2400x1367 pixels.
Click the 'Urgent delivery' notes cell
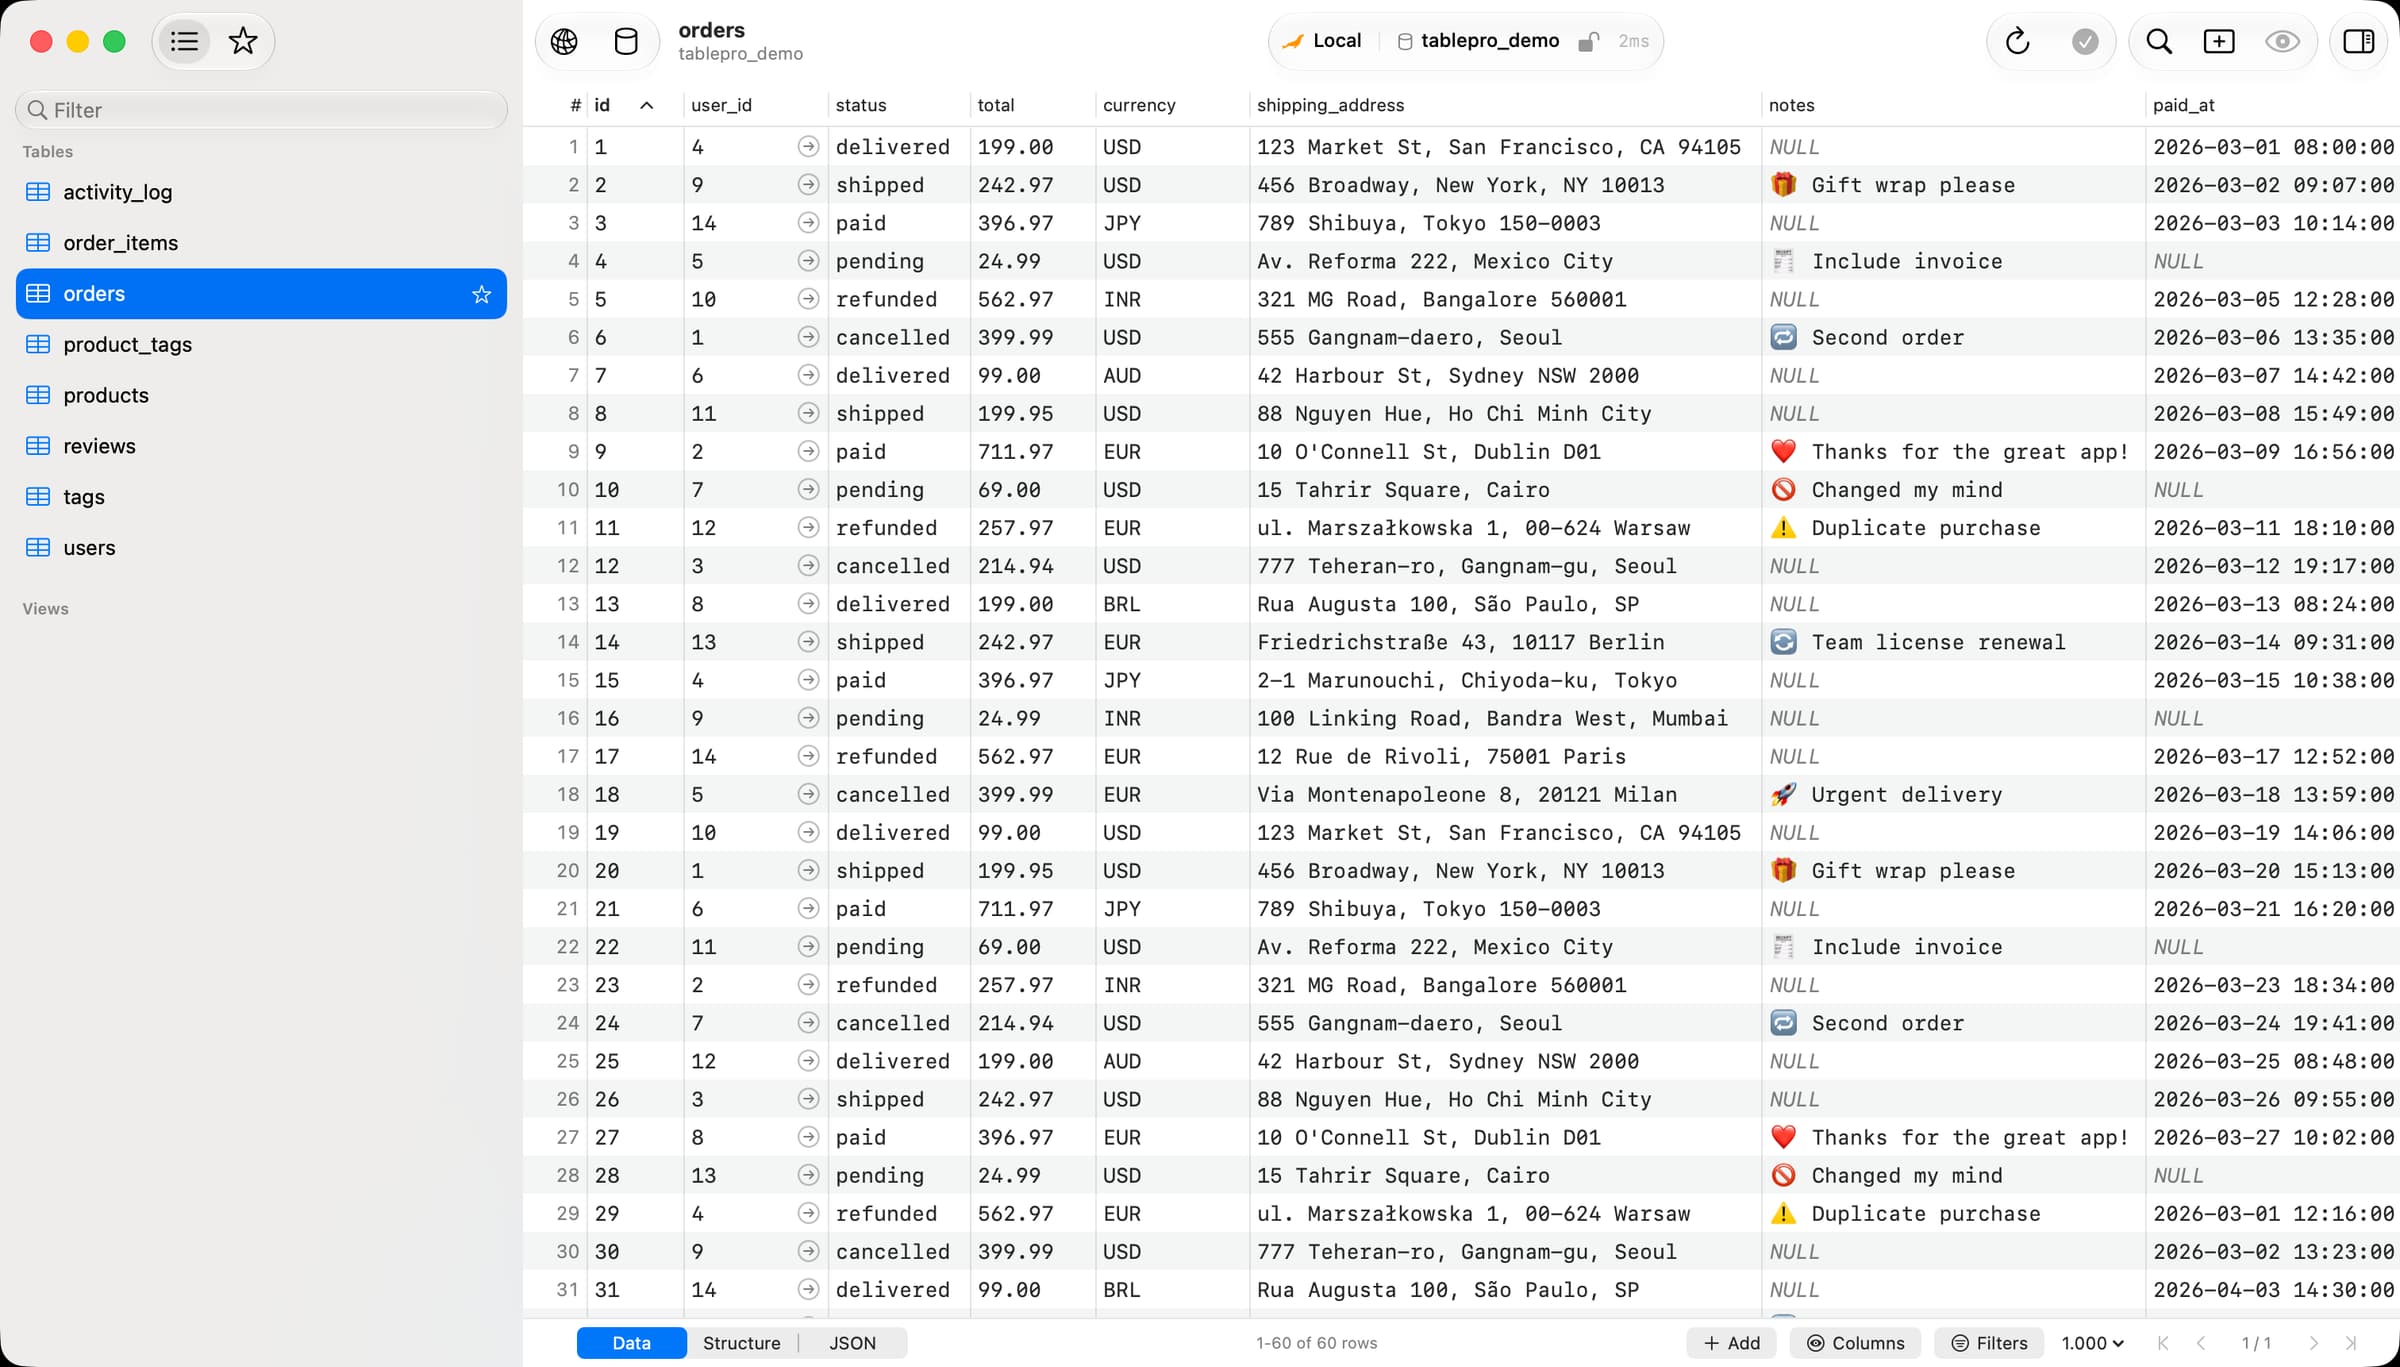[x=1953, y=795]
